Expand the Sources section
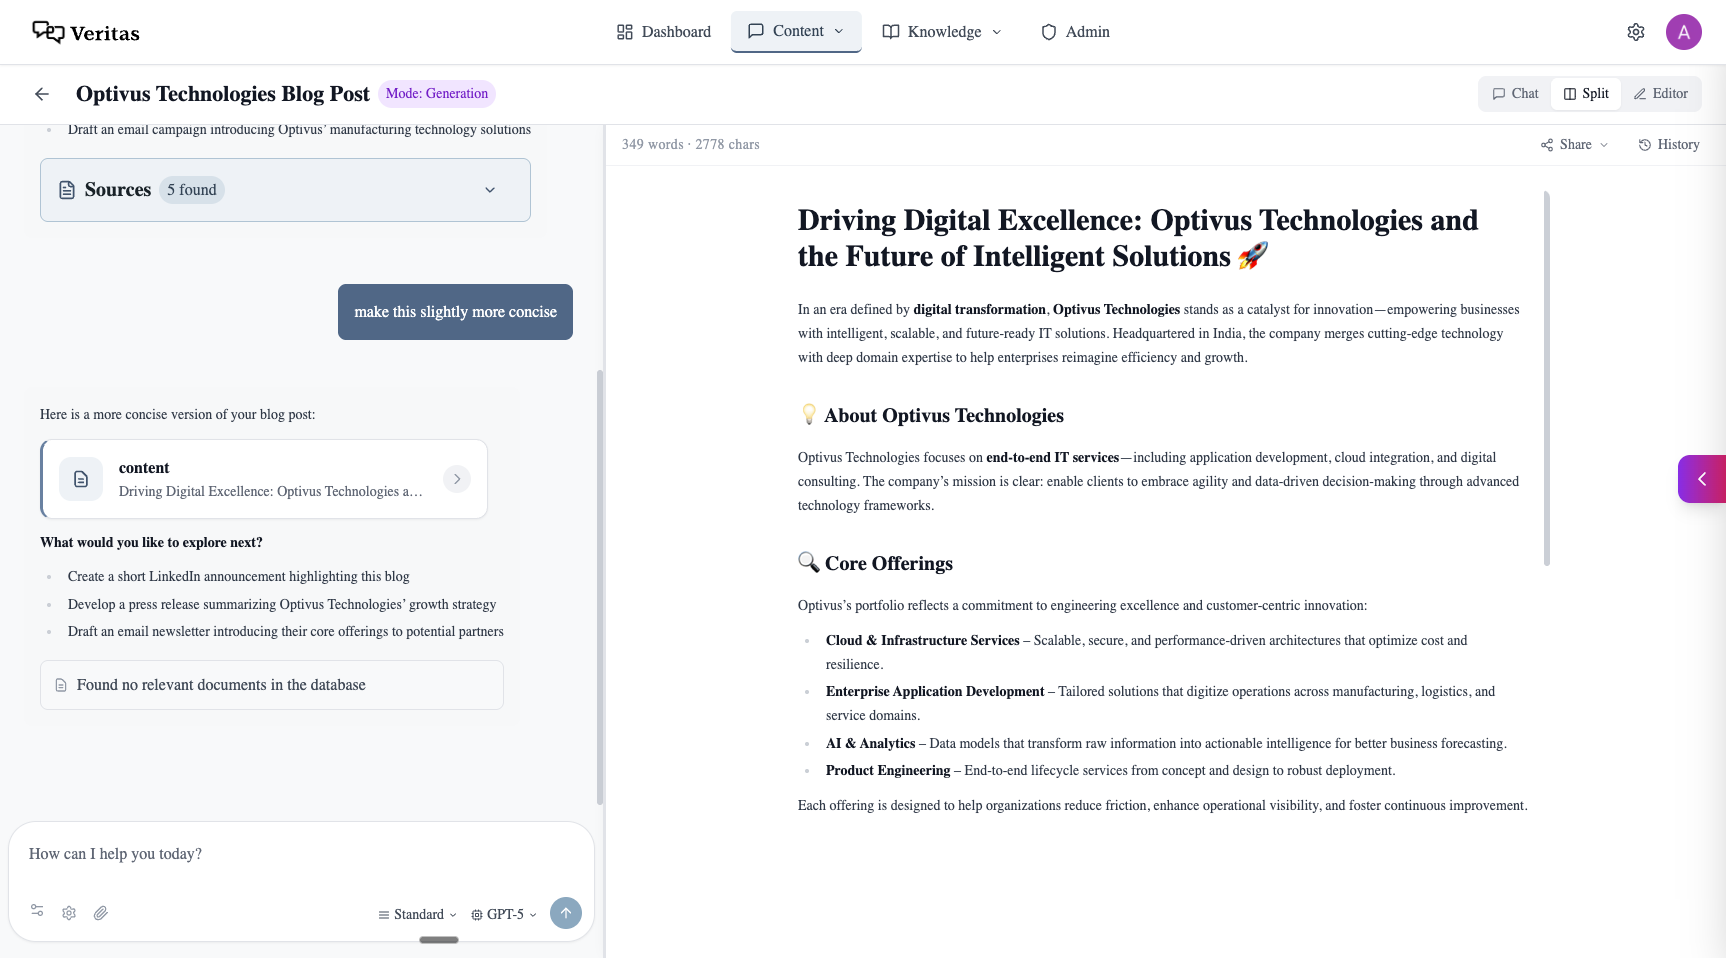Image resolution: width=1726 pixels, height=958 pixels. tap(490, 189)
